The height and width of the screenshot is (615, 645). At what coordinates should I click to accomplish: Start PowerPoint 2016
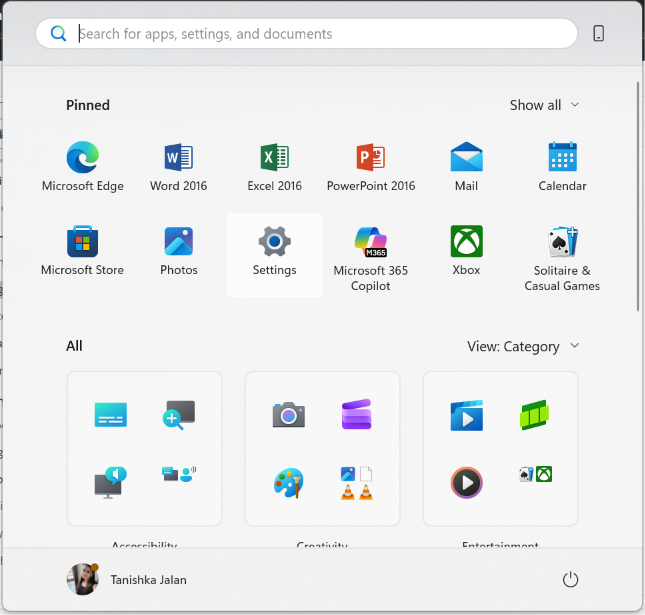371,167
